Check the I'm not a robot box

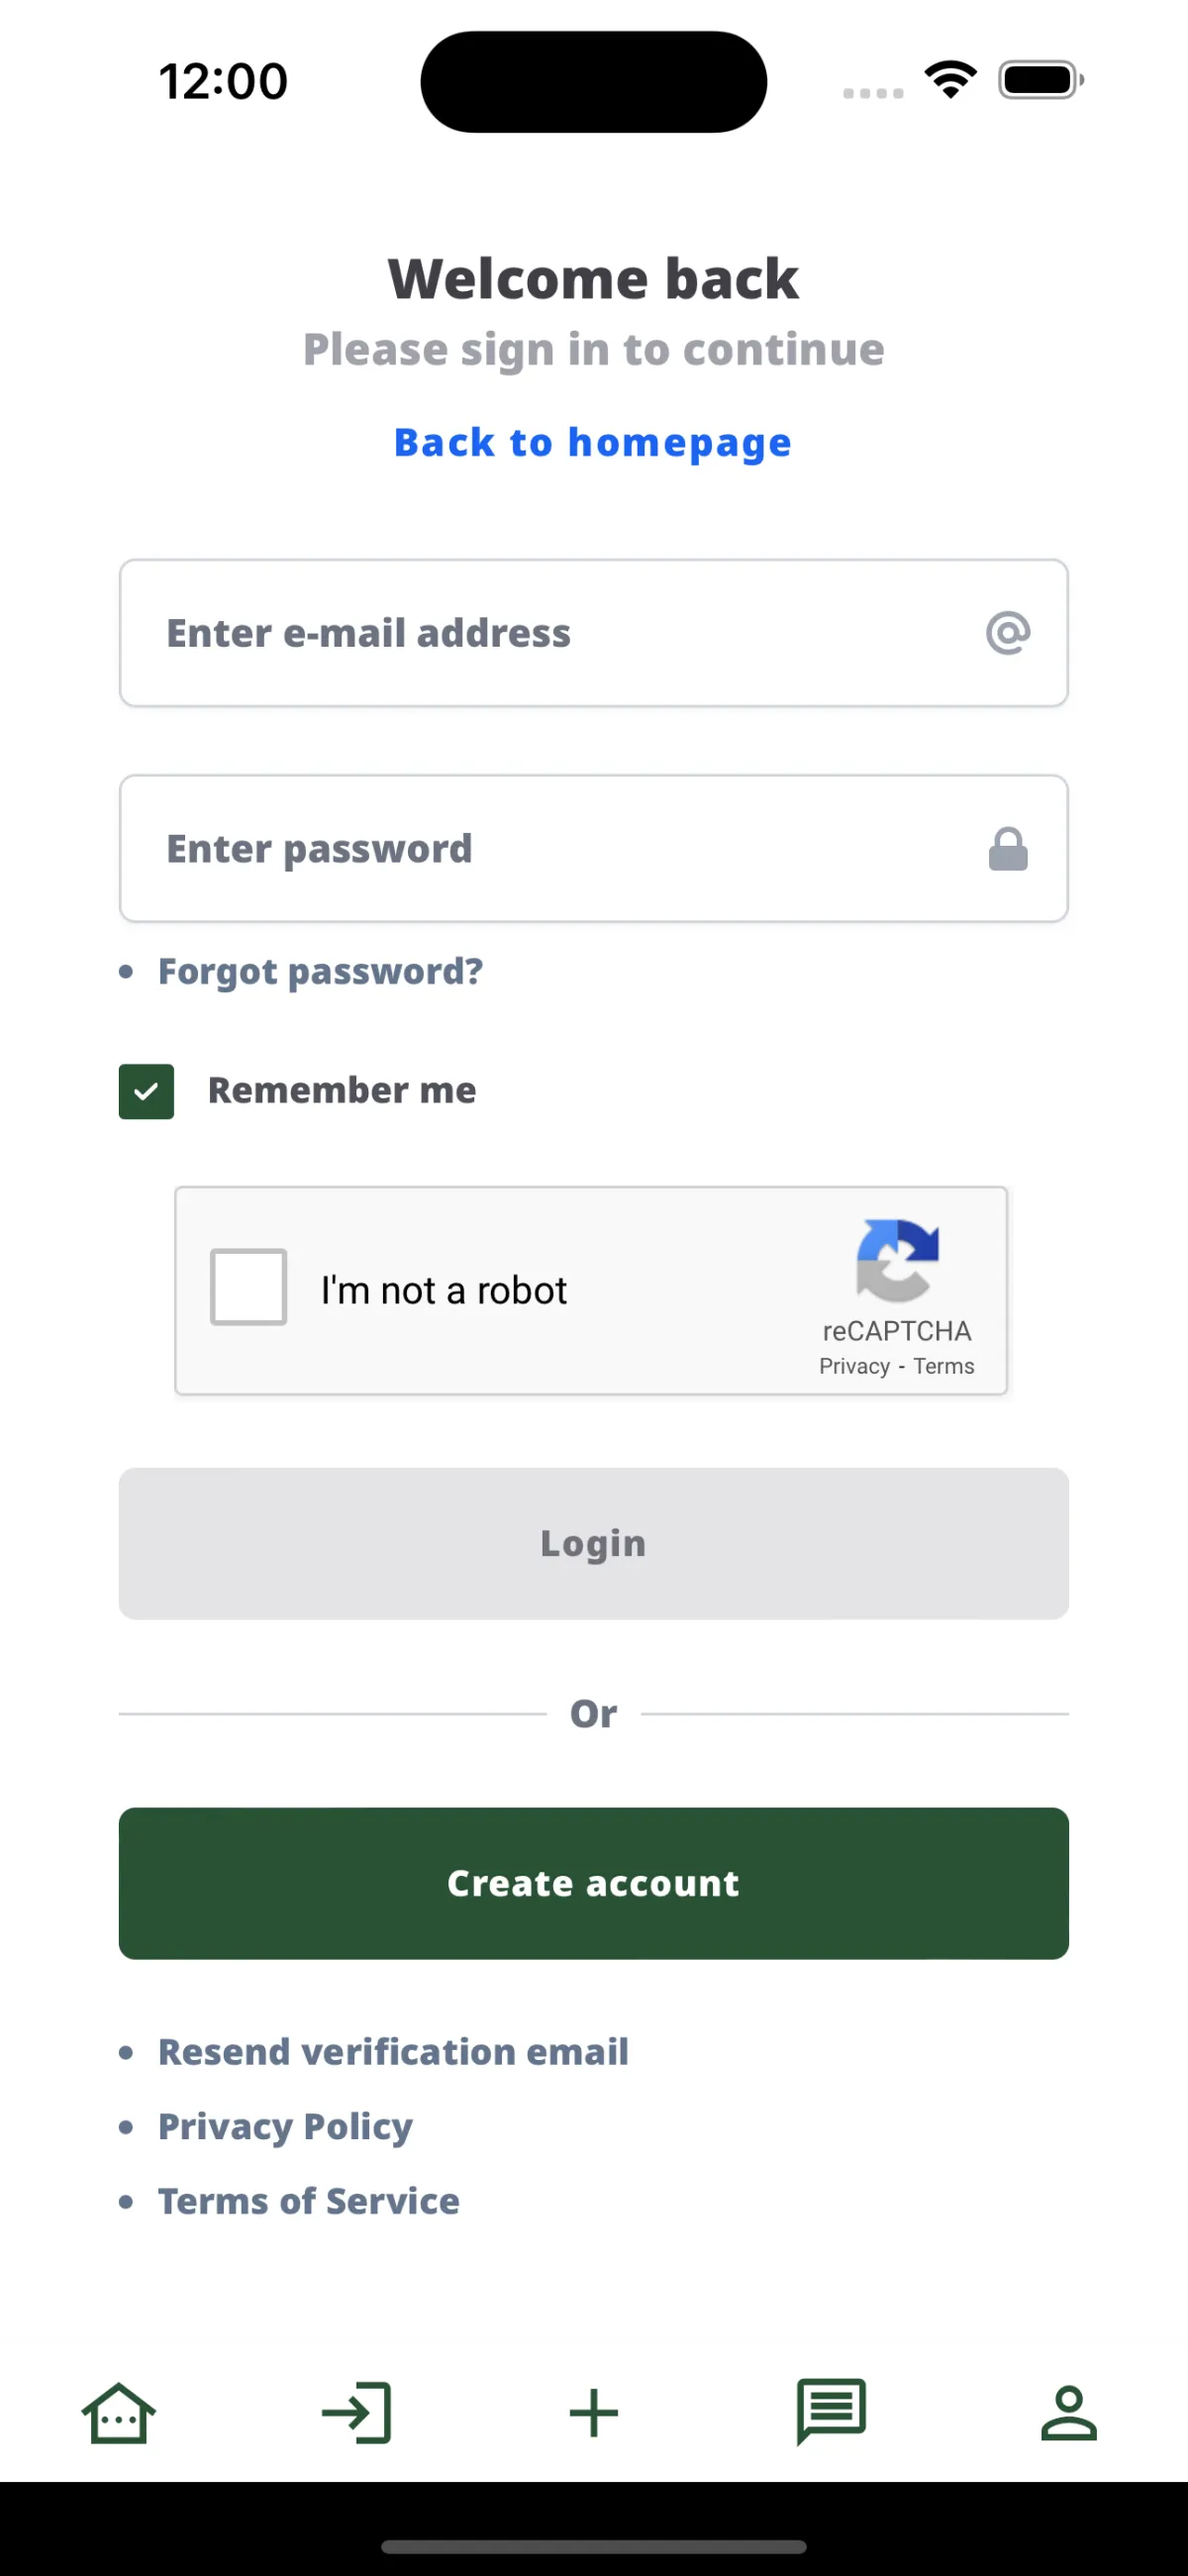248,1287
